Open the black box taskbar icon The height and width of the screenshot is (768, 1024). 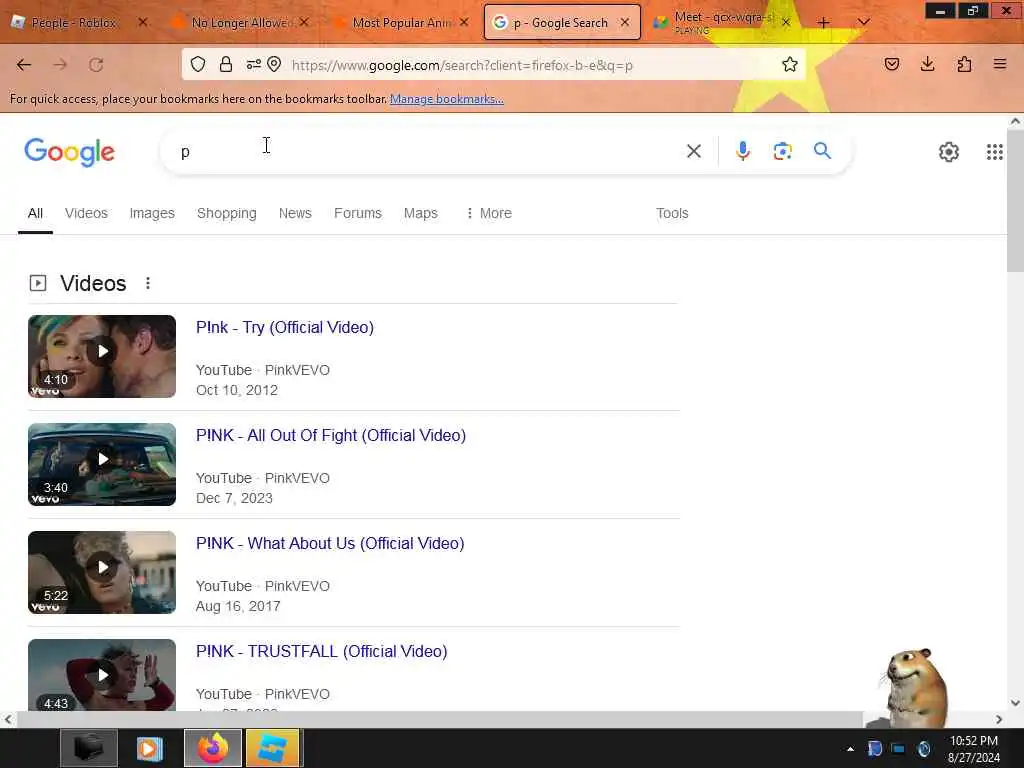click(x=89, y=748)
